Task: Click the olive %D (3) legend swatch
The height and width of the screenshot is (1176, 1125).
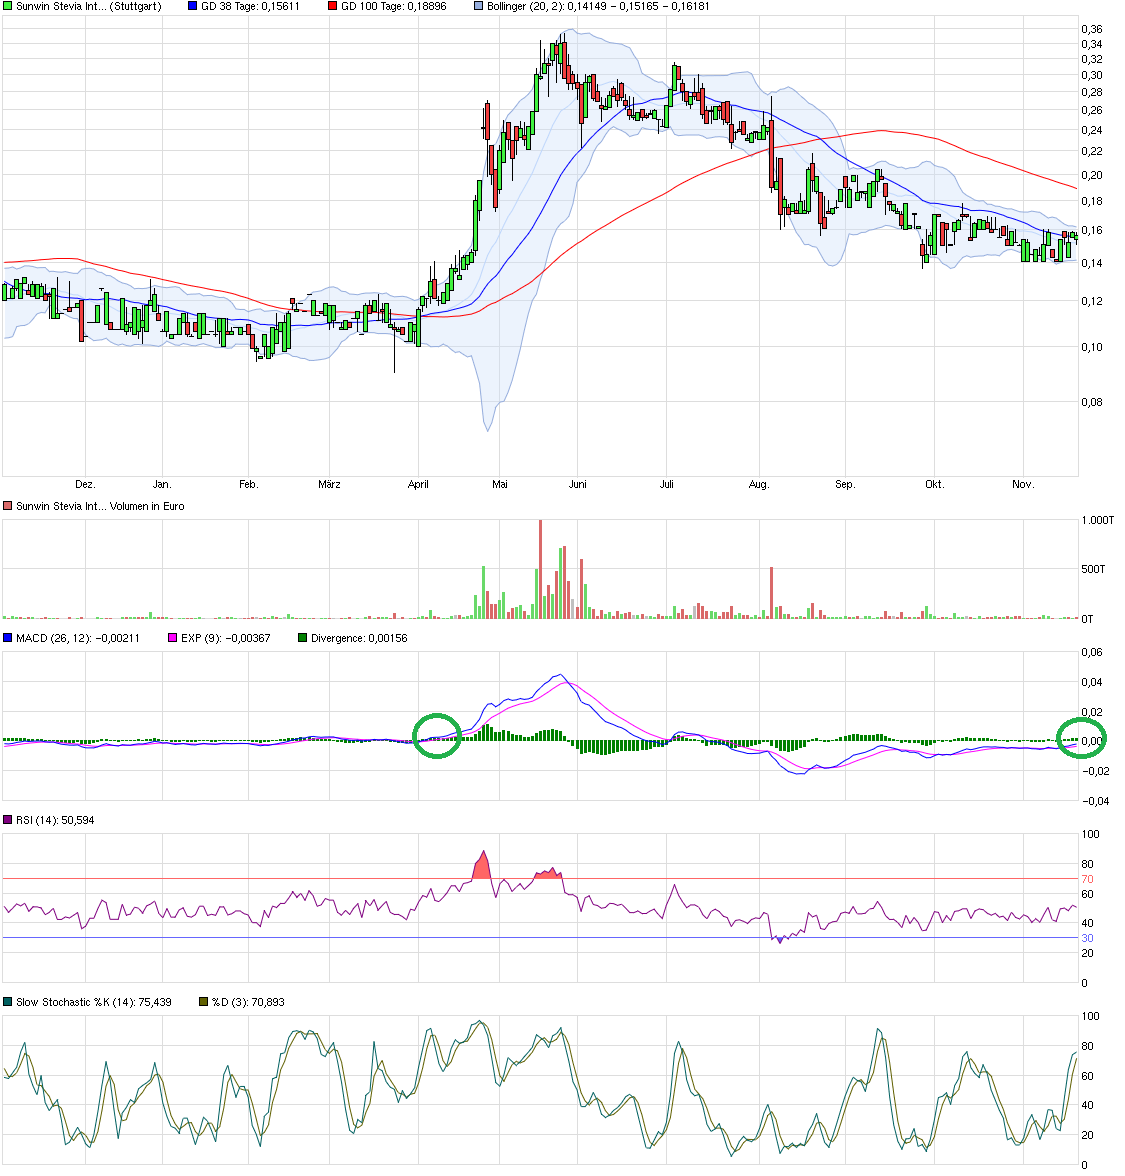Action: [203, 1003]
